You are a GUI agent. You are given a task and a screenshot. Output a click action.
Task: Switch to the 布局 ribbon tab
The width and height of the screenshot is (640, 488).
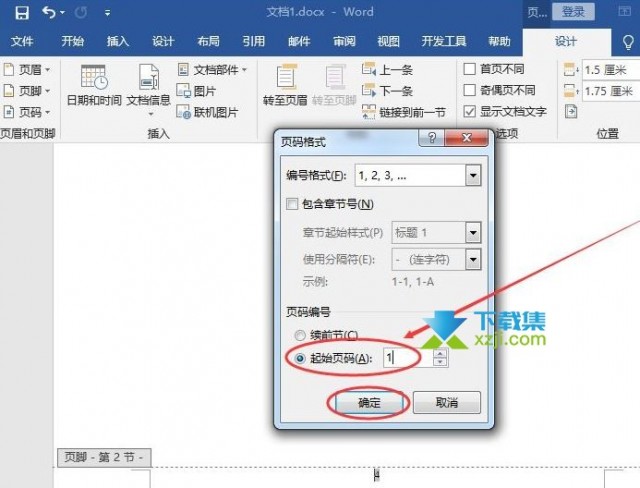[209, 41]
